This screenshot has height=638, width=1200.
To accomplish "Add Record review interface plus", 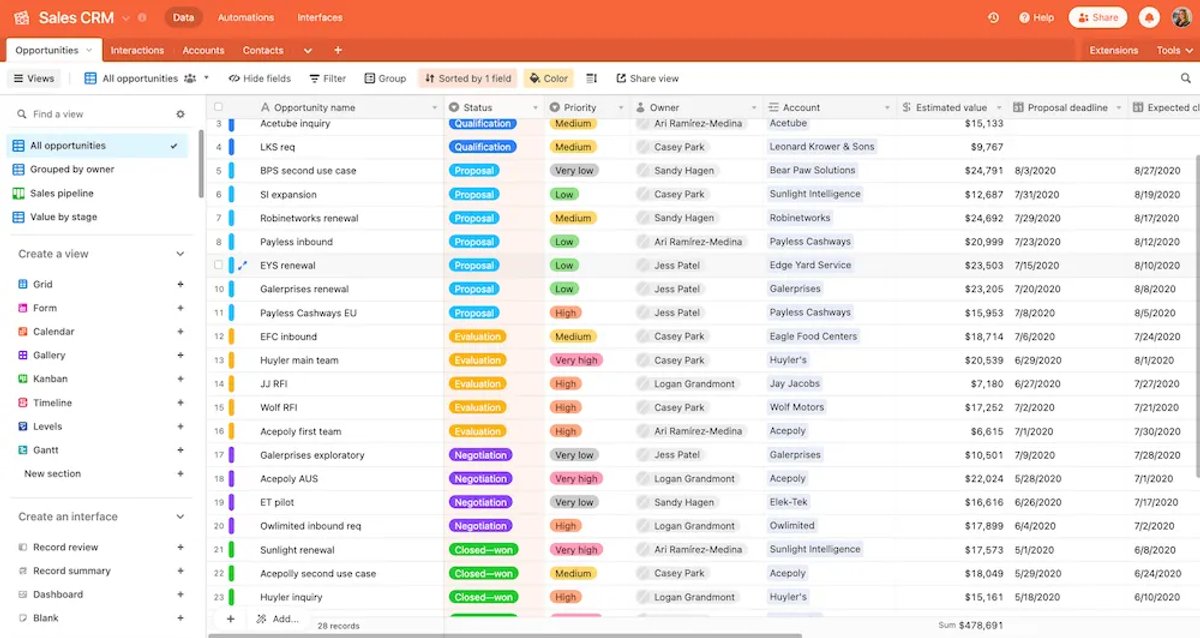I will [x=181, y=547].
